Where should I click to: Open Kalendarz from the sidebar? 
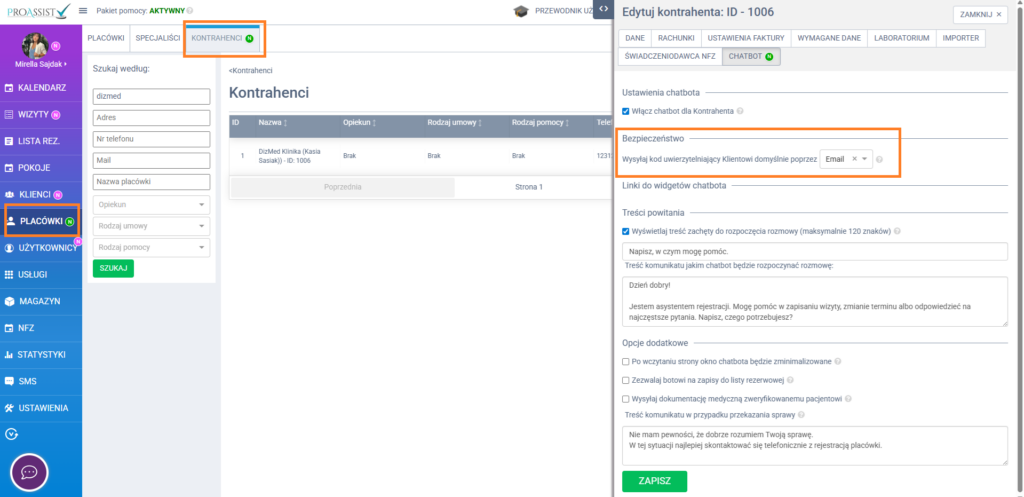coord(41,88)
